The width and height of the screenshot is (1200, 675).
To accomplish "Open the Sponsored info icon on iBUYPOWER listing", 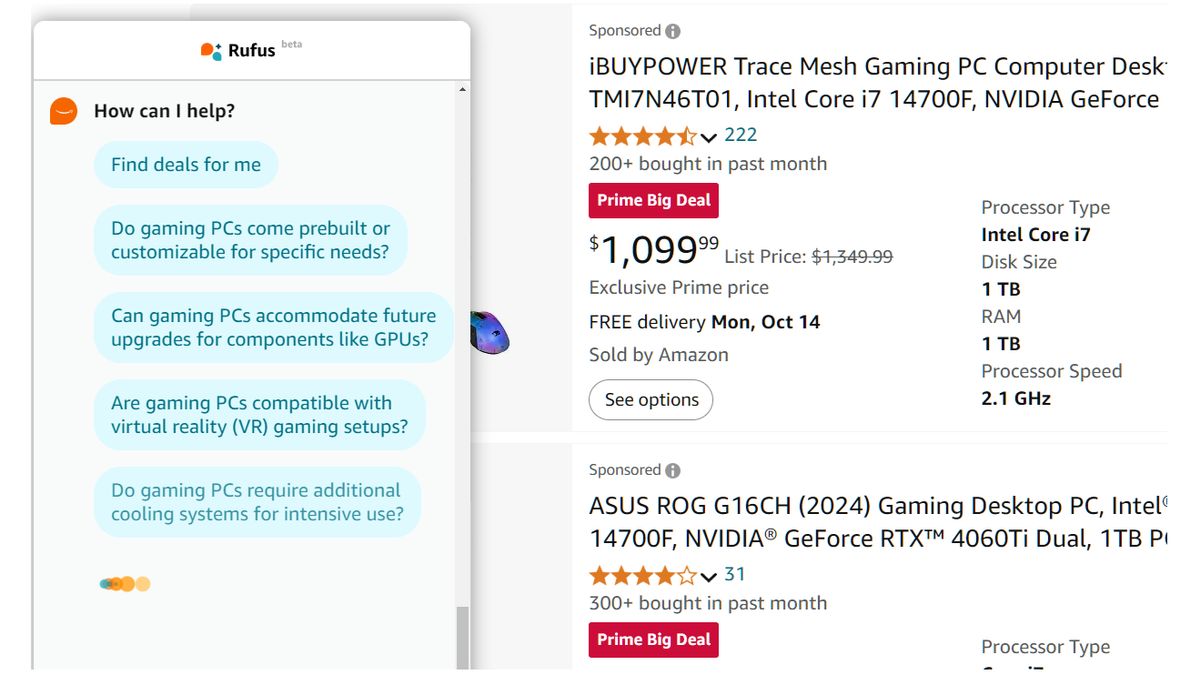I will tap(674, 30).
